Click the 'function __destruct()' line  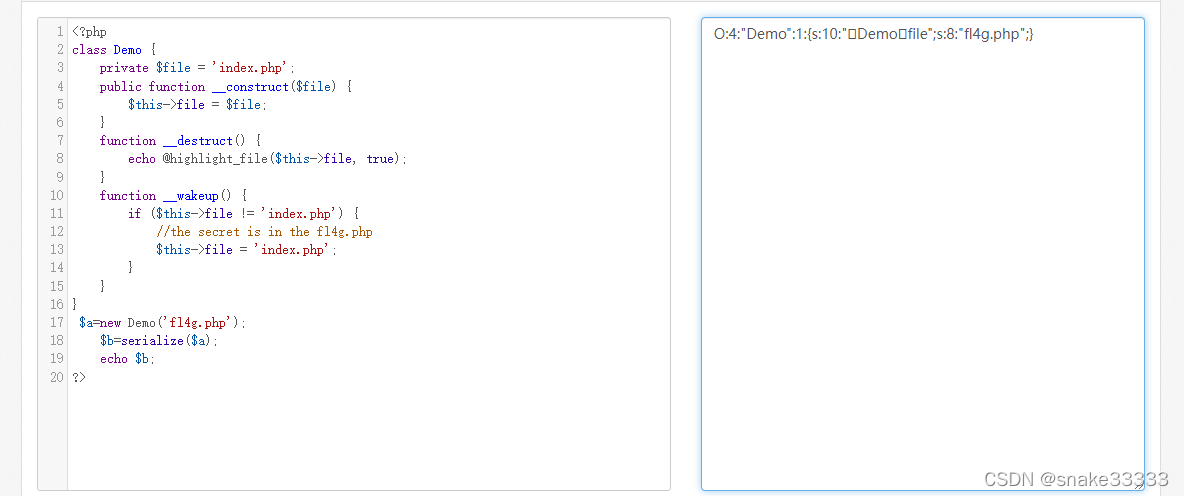tap(180, 140)
